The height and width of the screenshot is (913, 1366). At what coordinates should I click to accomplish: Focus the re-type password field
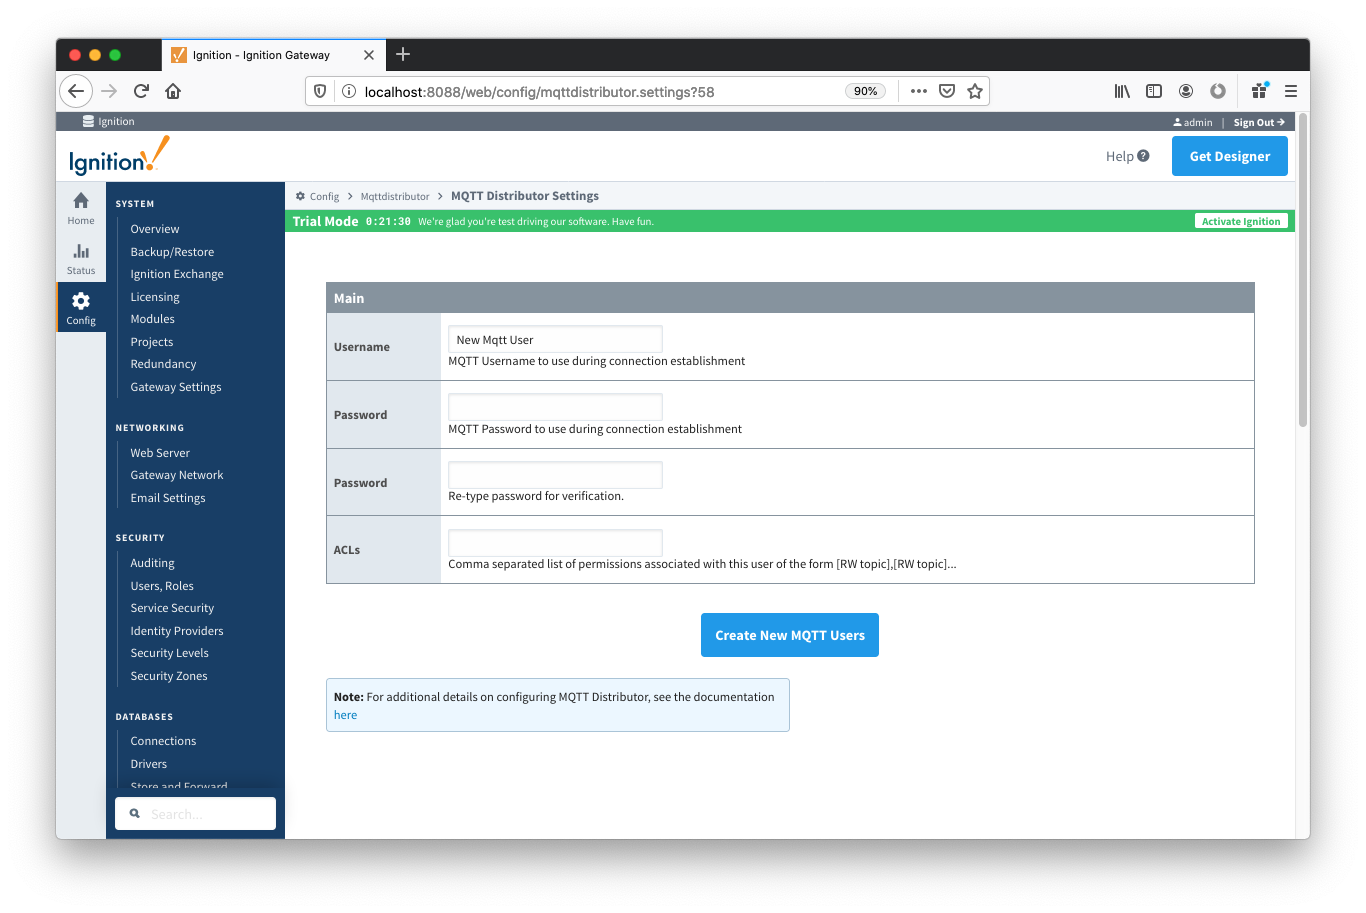pyautogui.click(x=555, y=475)
